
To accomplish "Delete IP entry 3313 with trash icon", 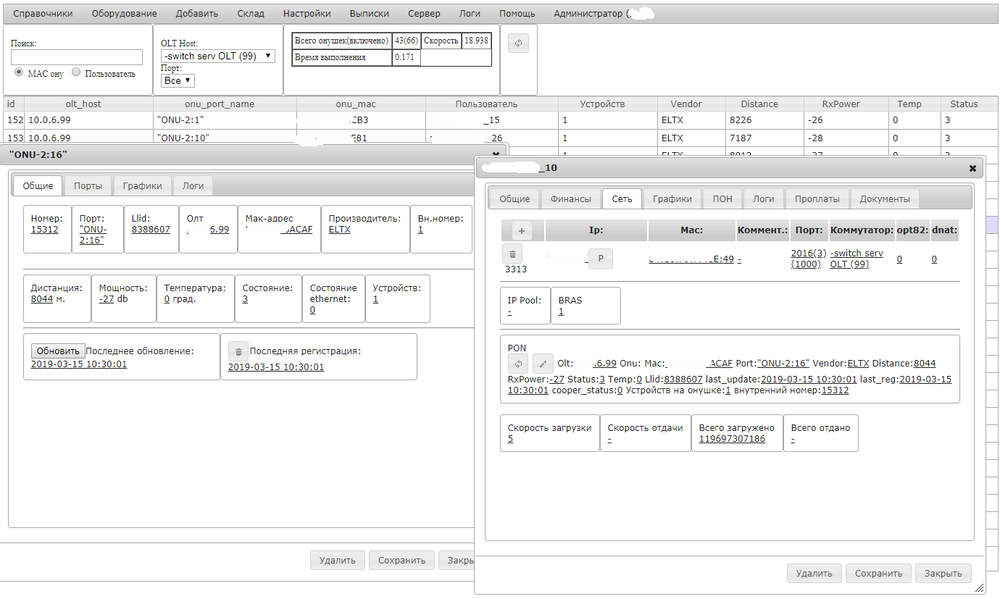I will 514,255.
